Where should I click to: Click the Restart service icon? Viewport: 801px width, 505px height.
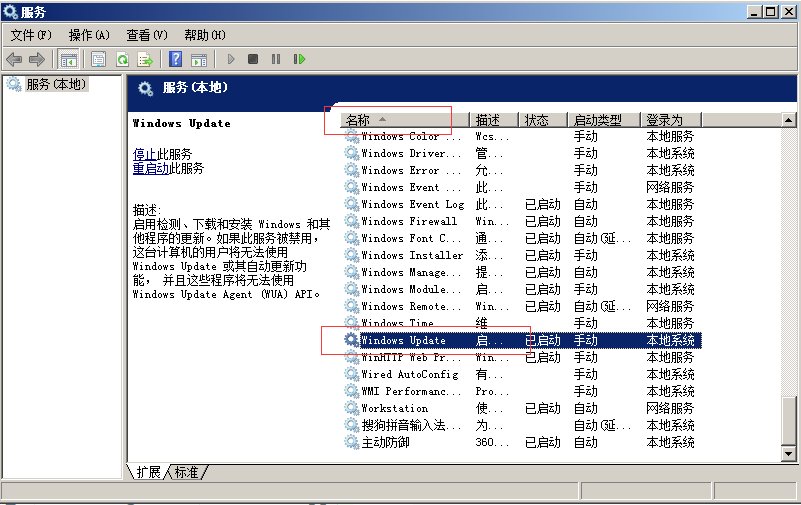(x=299, y=59)
